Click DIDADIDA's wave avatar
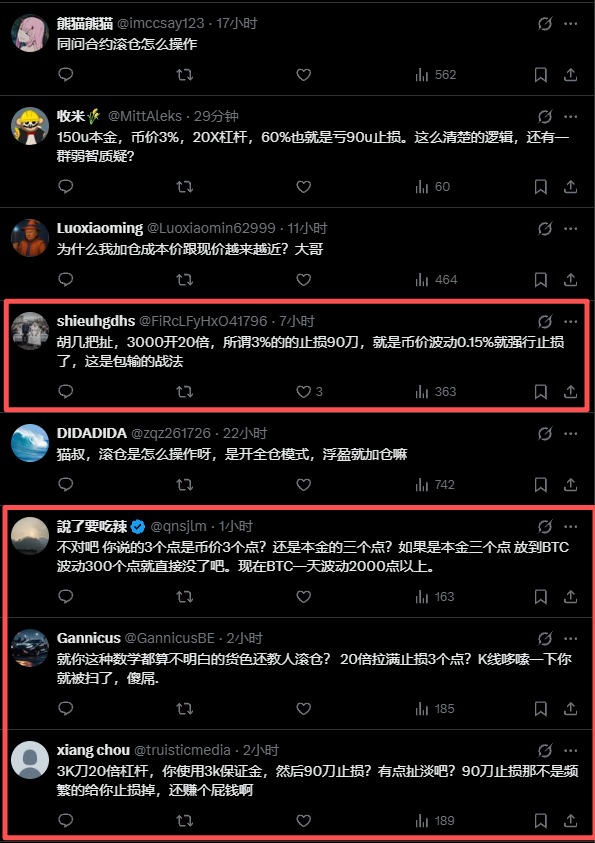Viewport: 595px width, 843px height. (30, 443)
